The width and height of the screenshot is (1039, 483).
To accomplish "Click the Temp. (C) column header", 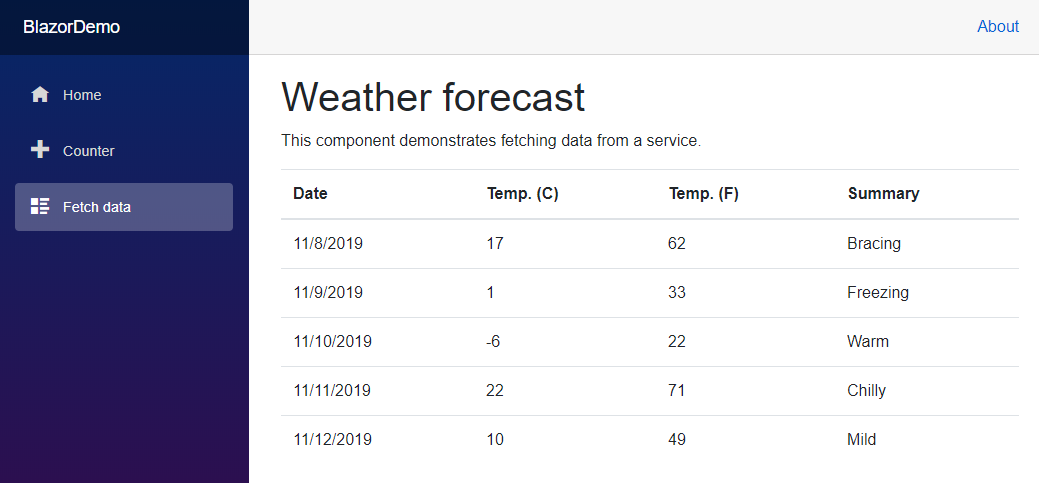I will point(522,194).
